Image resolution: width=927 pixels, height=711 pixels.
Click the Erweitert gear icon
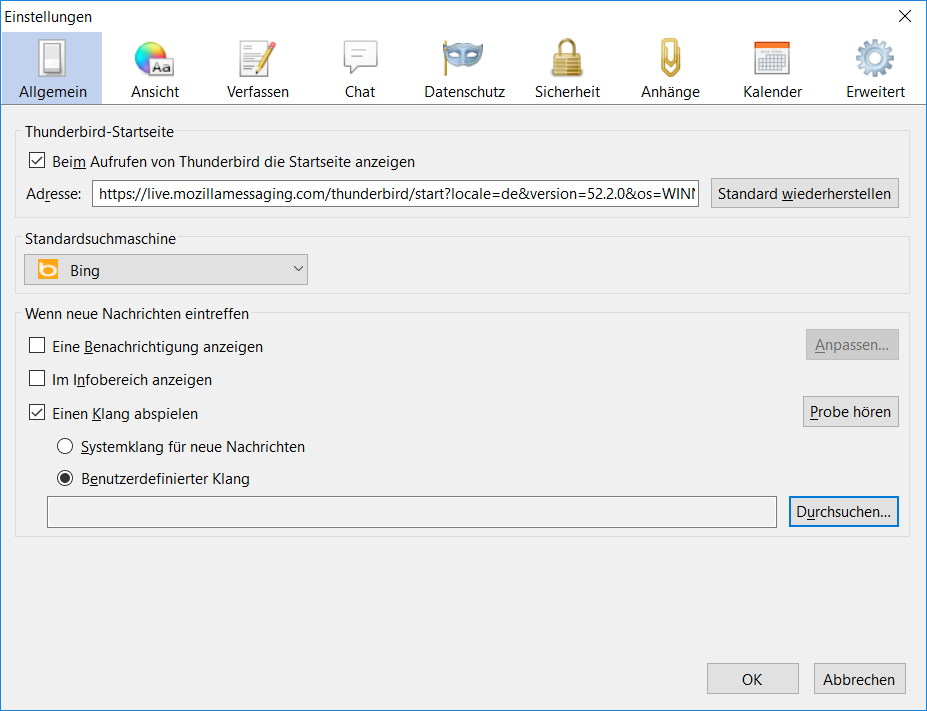click(x=875, y=59)
